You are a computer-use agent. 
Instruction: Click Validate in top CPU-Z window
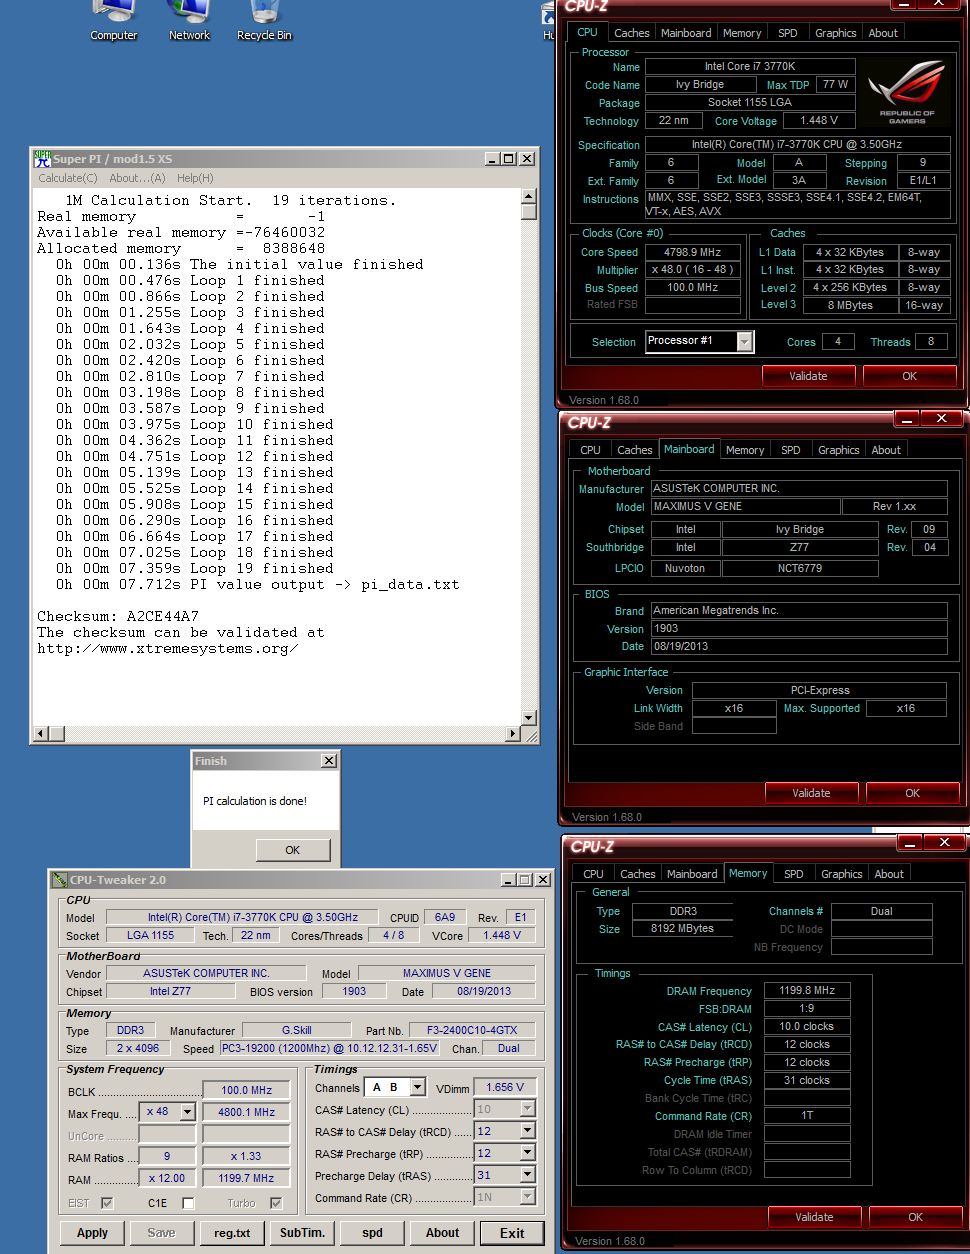(x=808, y=376)
